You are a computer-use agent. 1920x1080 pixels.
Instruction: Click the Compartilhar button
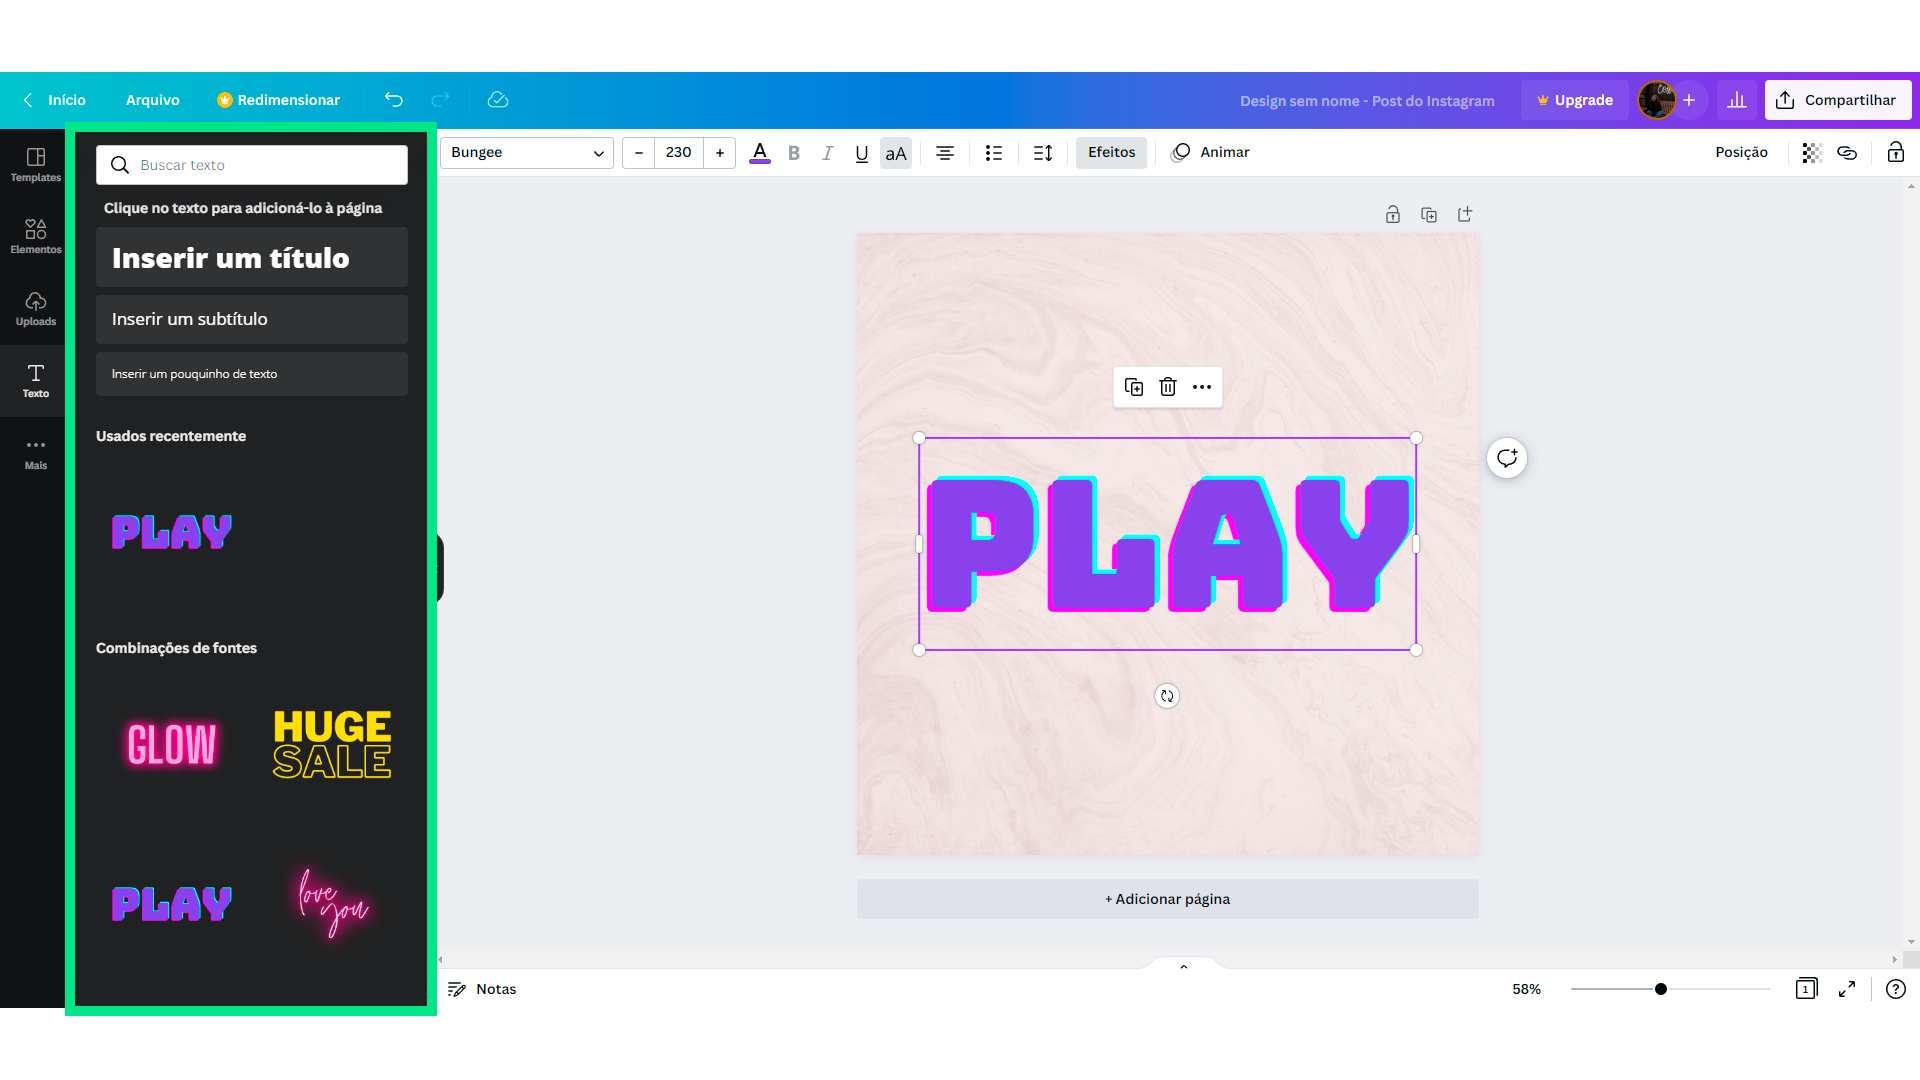coord(1838,100)
